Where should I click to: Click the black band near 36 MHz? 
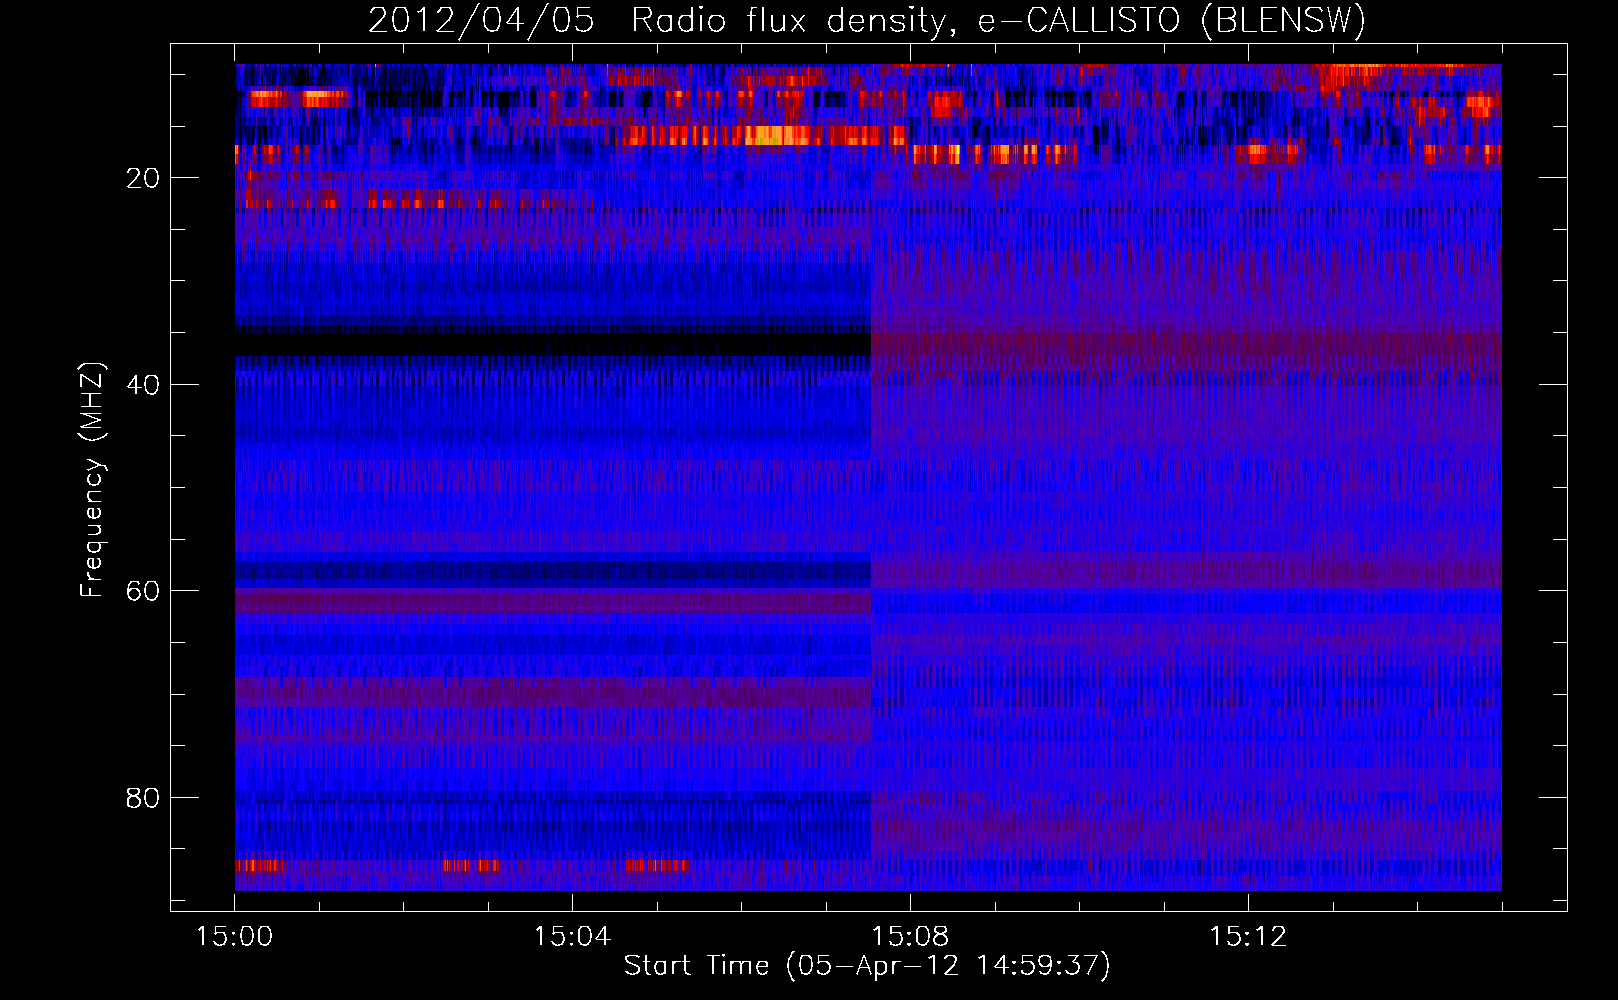[553, 344]
